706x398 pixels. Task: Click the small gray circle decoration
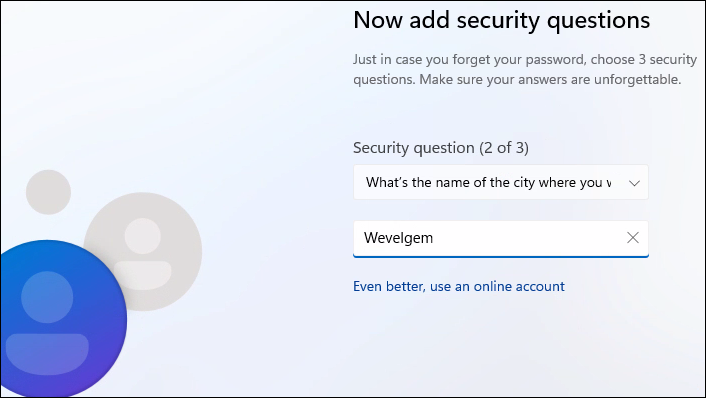coord(48,192)
